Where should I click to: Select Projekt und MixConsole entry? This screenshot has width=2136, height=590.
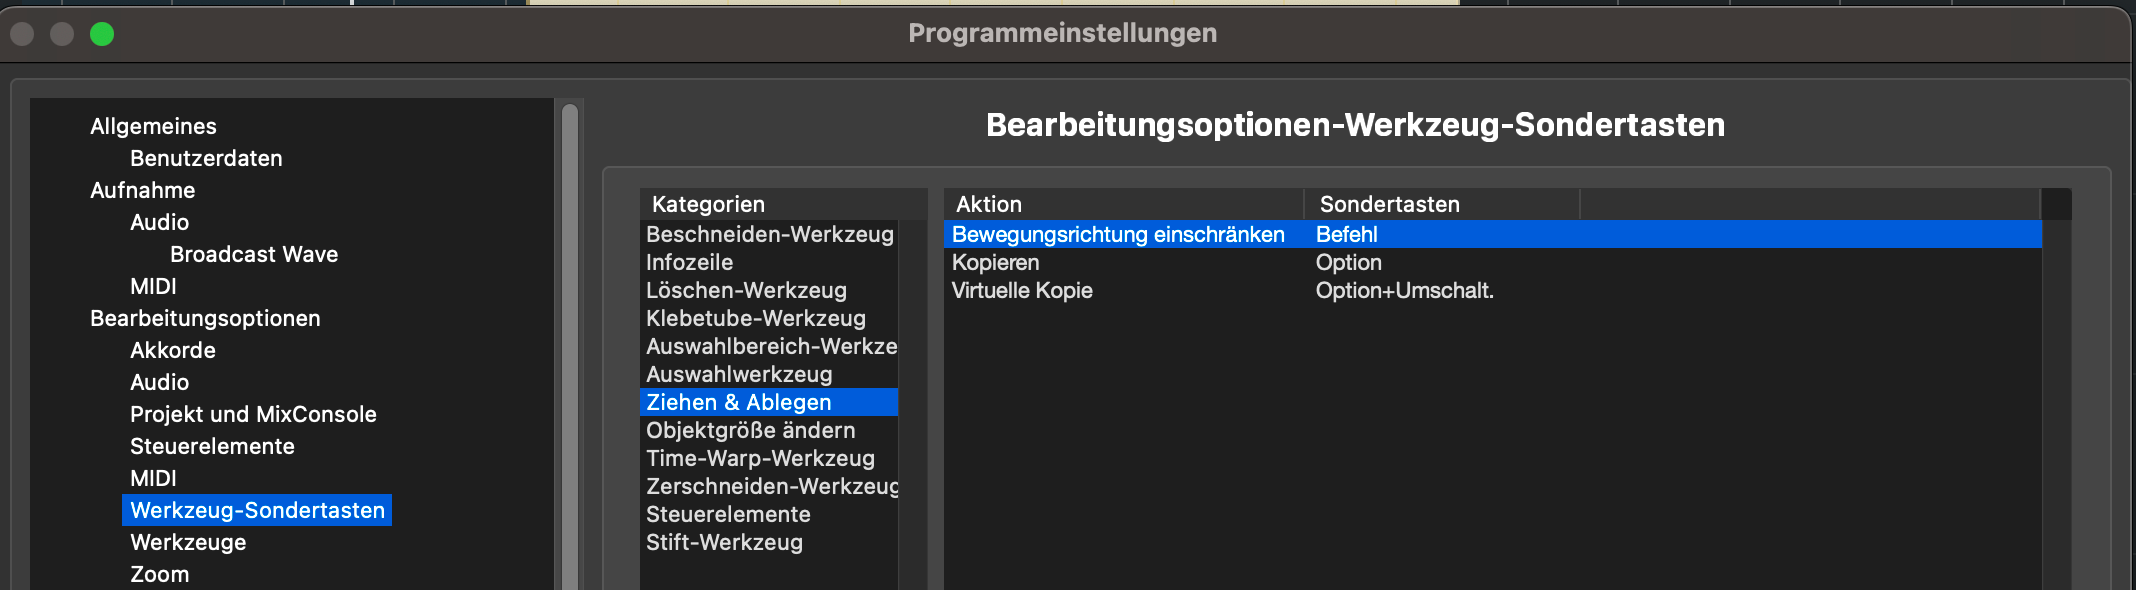[x=253, y=414]
